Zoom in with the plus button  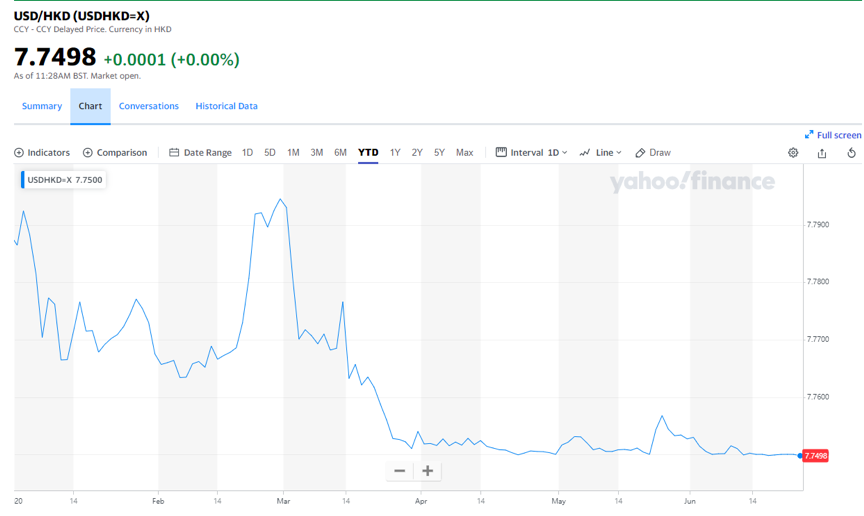tap(428, 471)
